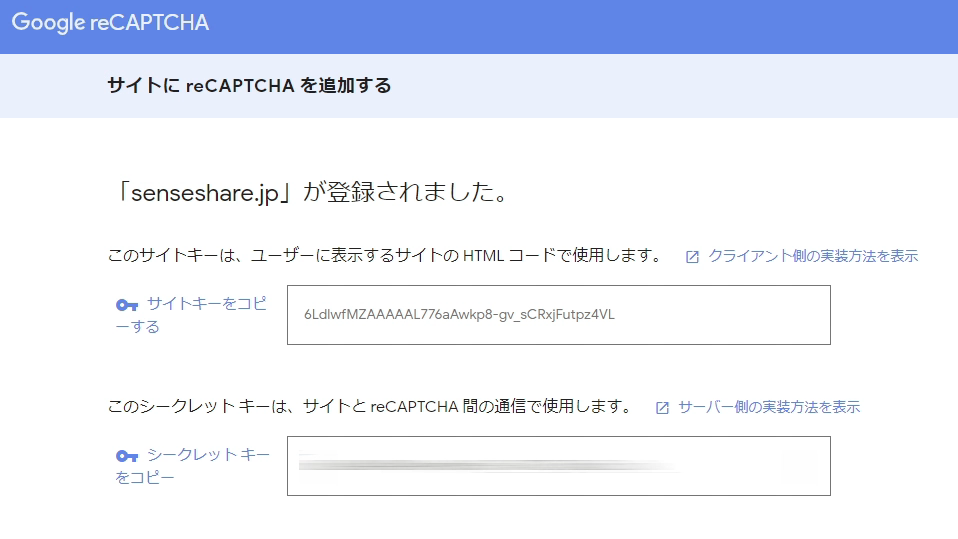Viewport: 958px width, 539px height.
Task: Click the key icon beside シークレット キーをコピー
Action: point(126,456)
